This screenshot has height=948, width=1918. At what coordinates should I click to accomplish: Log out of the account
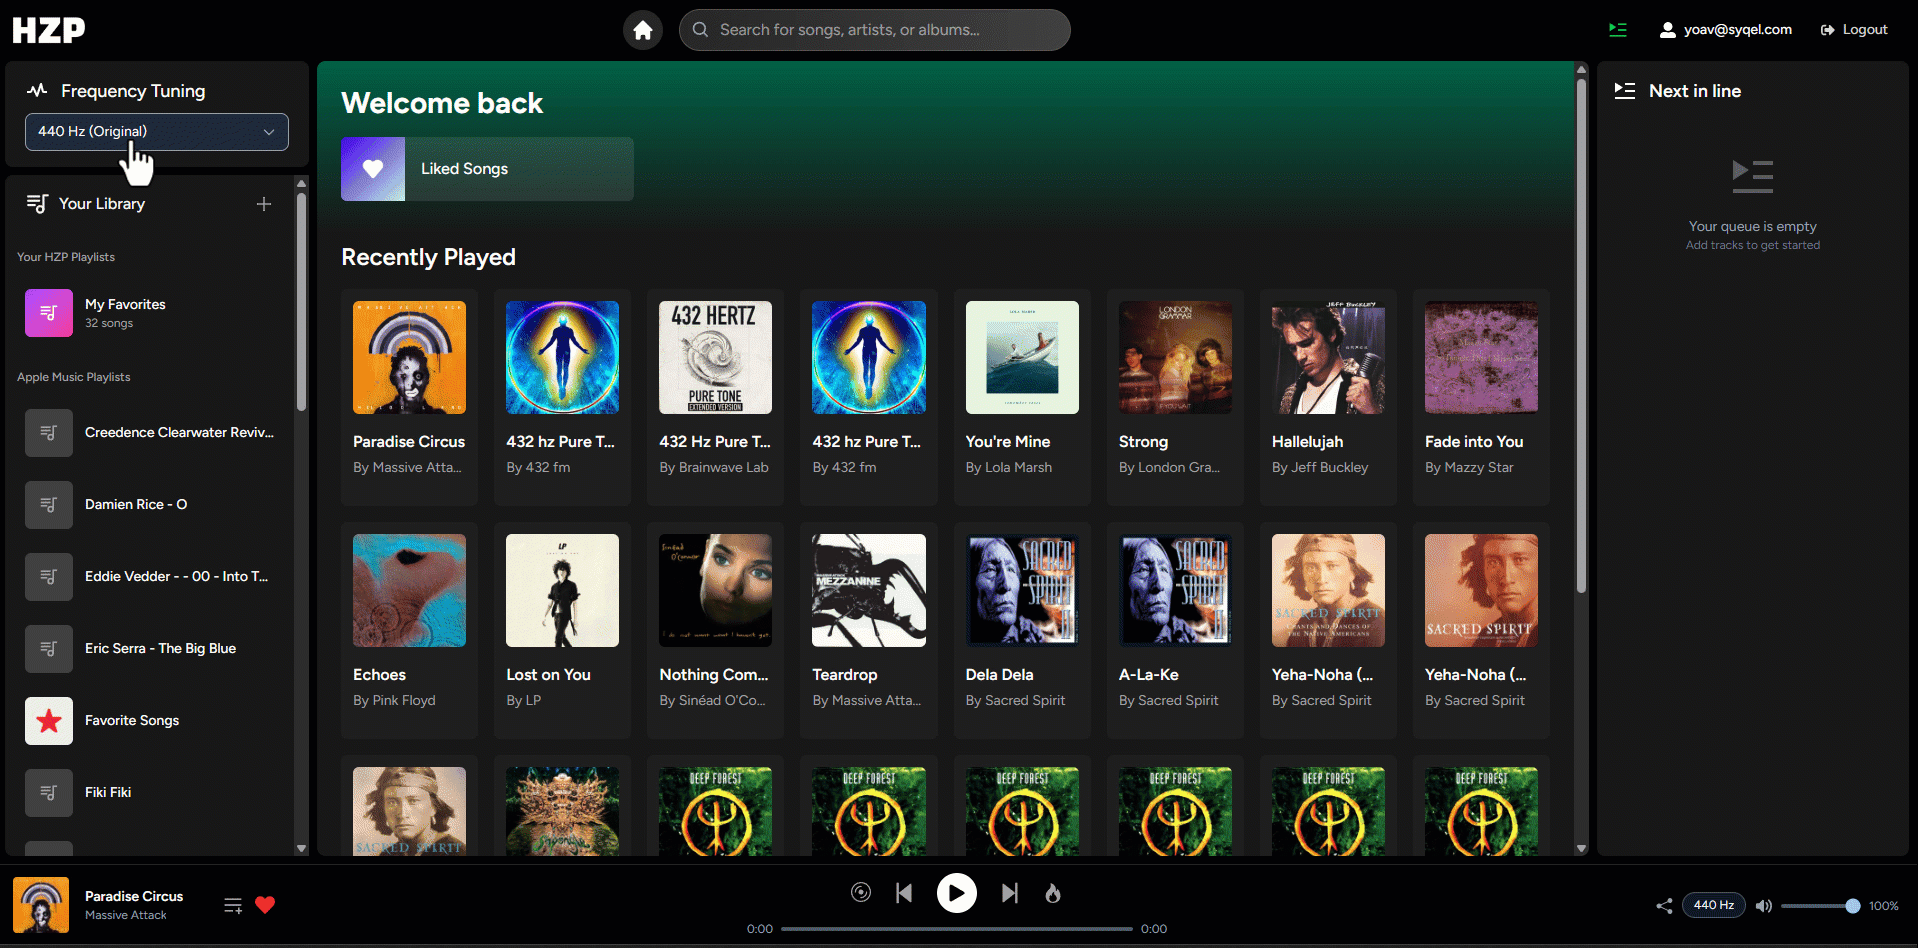[x=1854, y=30]
